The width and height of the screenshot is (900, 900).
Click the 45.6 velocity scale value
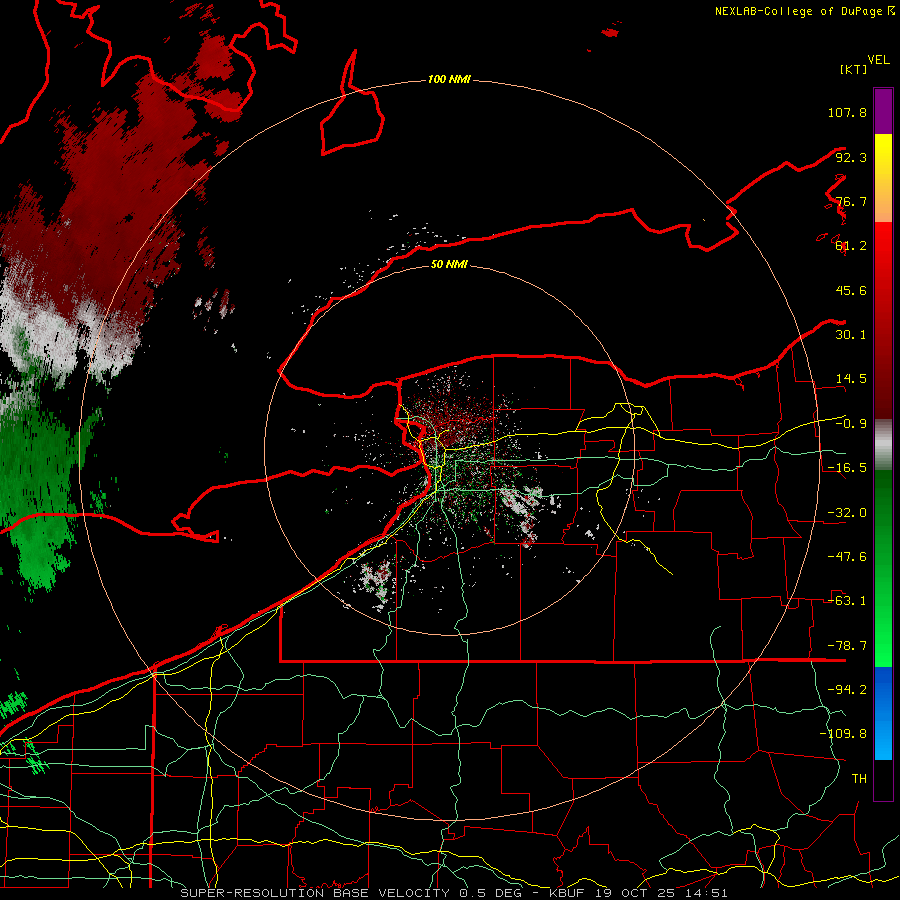click(851, 290)
